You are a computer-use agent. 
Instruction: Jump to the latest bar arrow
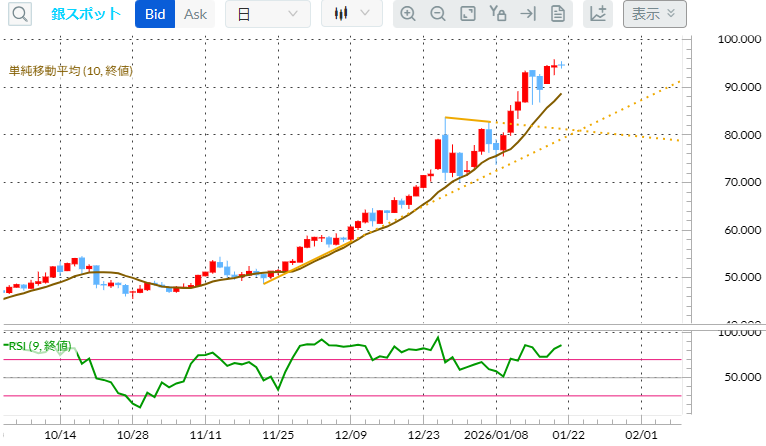528,14
